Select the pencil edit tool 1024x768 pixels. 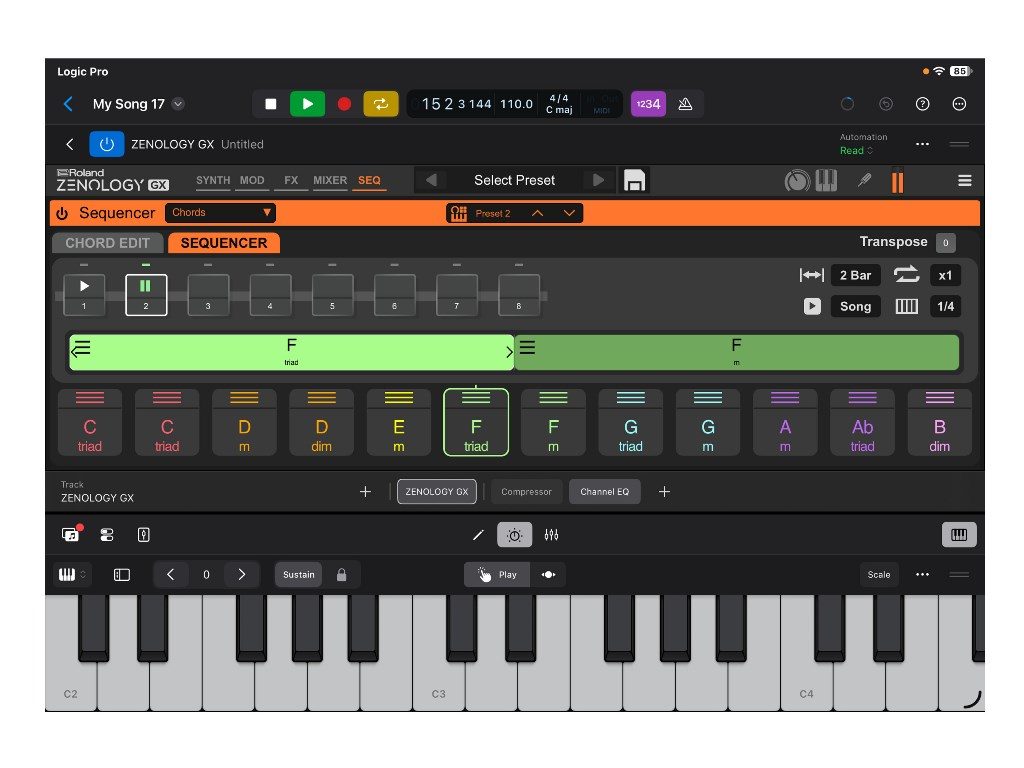pos(478,536)
